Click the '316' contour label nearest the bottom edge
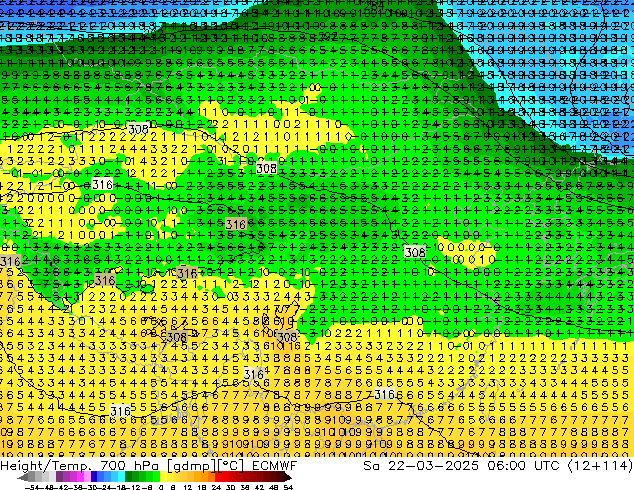634x490 pixels. pyautogui.click(x=120, y=411)
